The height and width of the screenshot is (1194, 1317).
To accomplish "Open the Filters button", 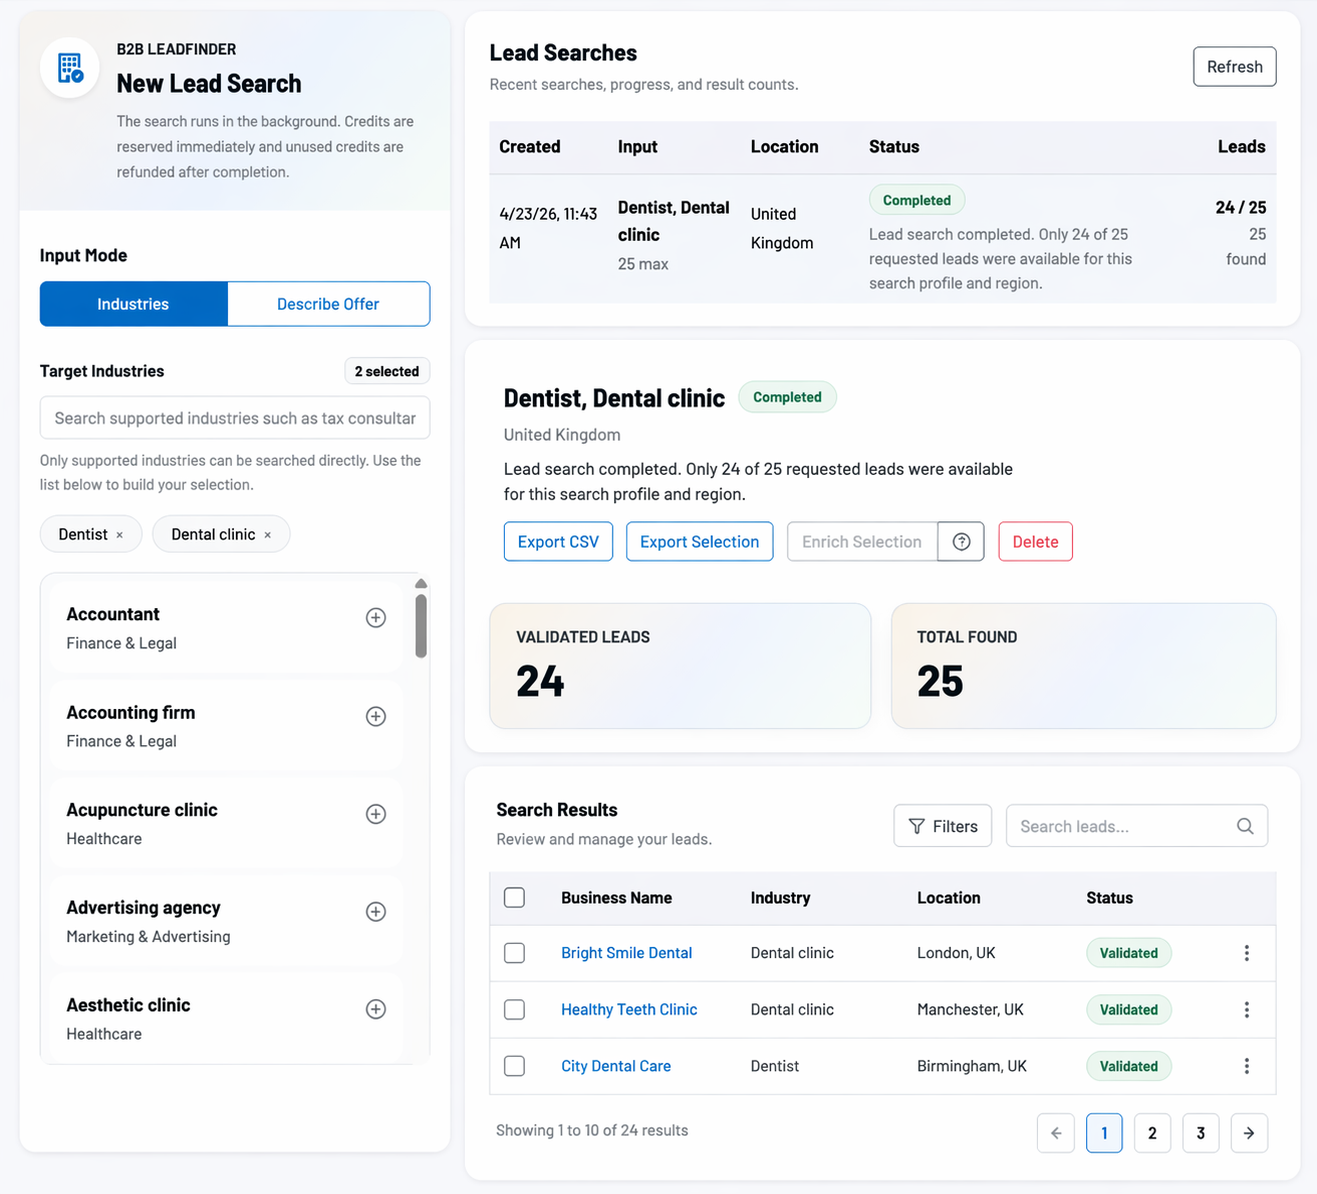I will point(943,826).
